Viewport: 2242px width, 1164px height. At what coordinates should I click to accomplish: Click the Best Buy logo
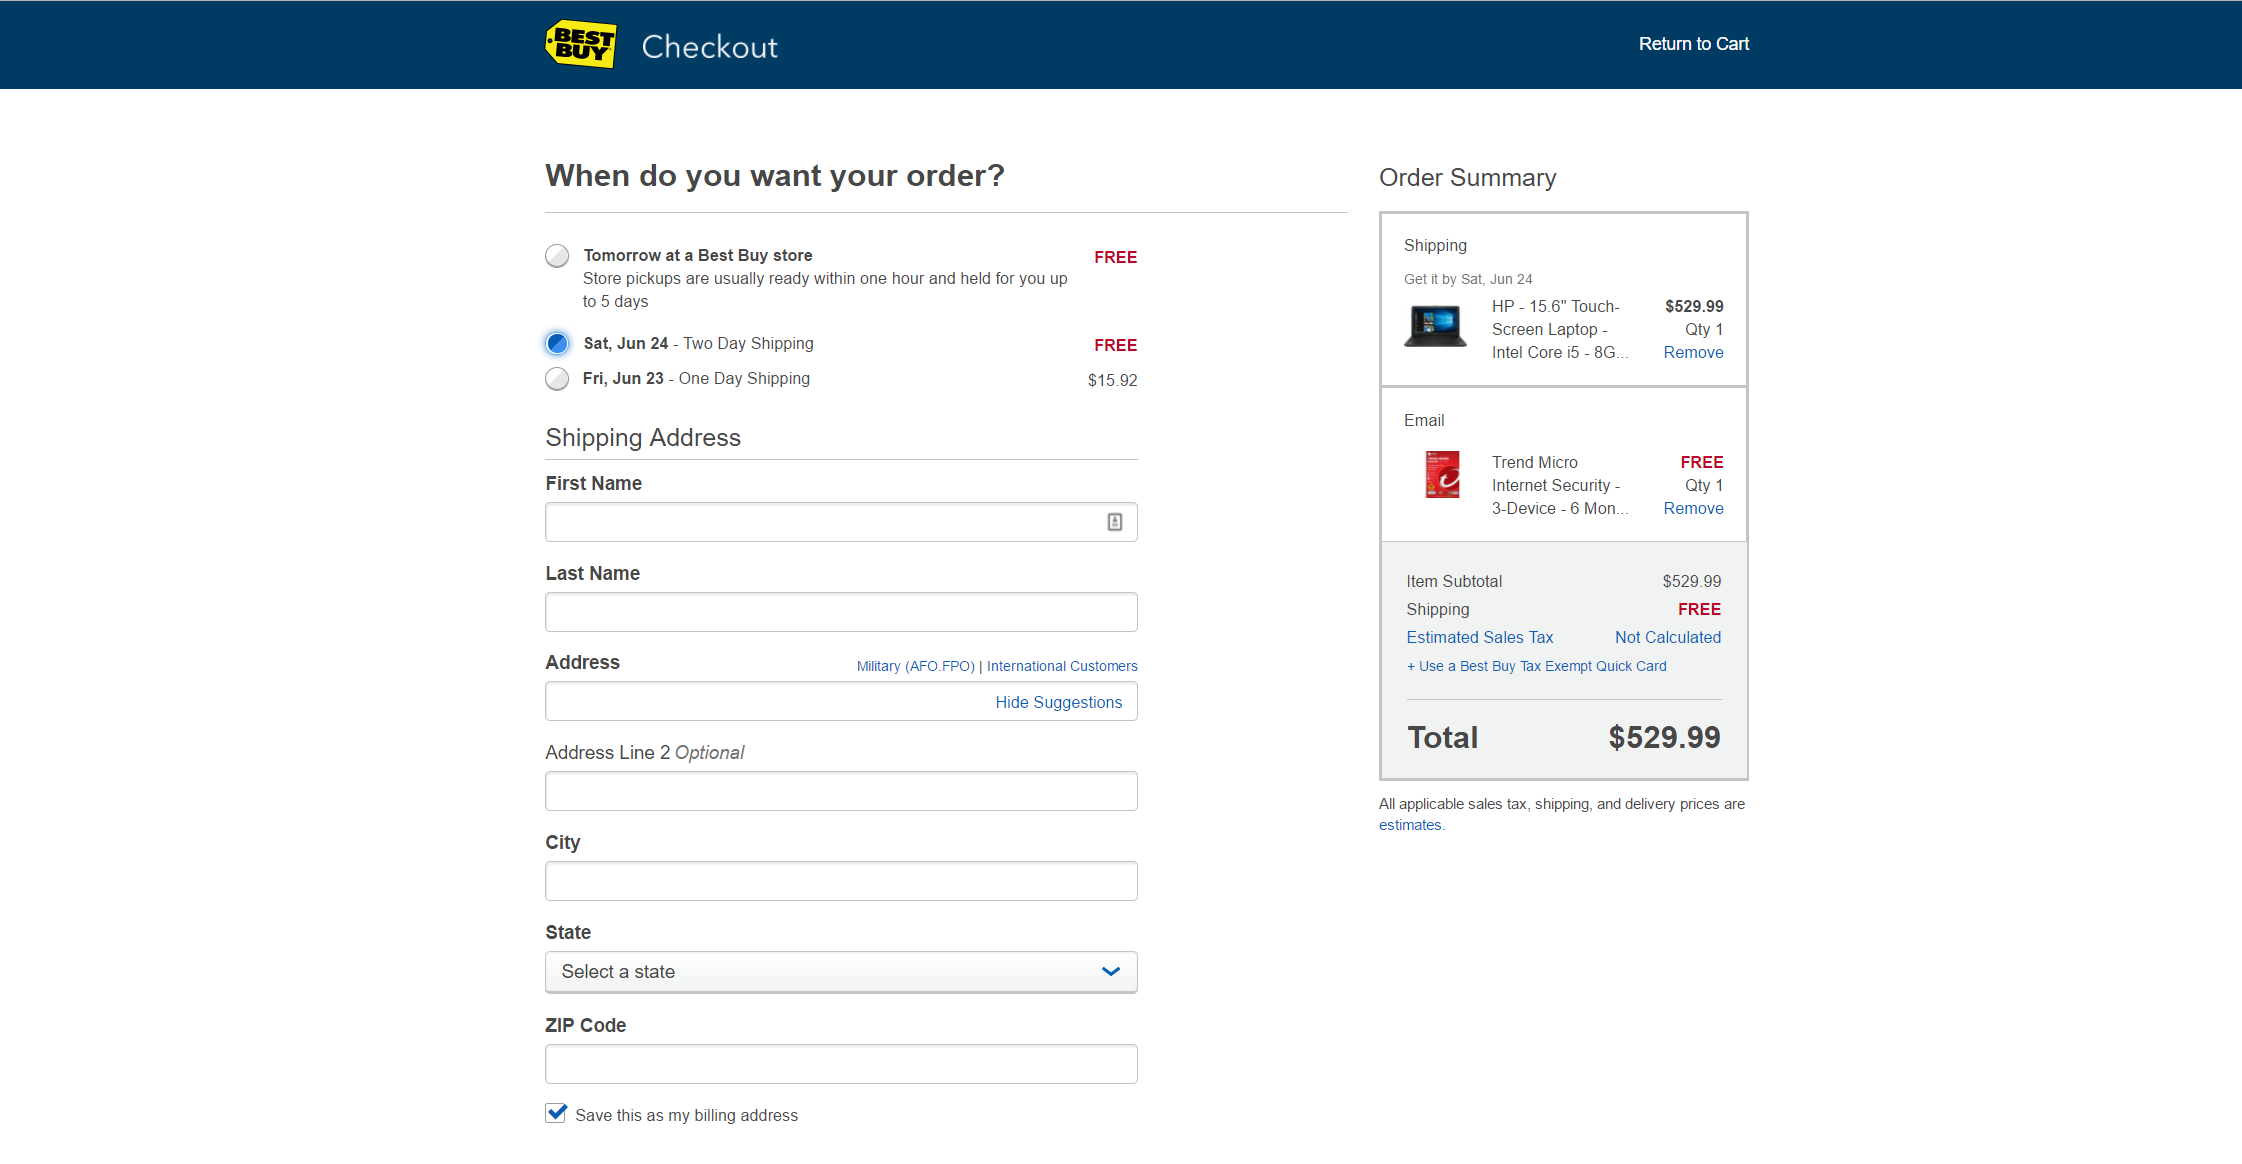point(581,44)
